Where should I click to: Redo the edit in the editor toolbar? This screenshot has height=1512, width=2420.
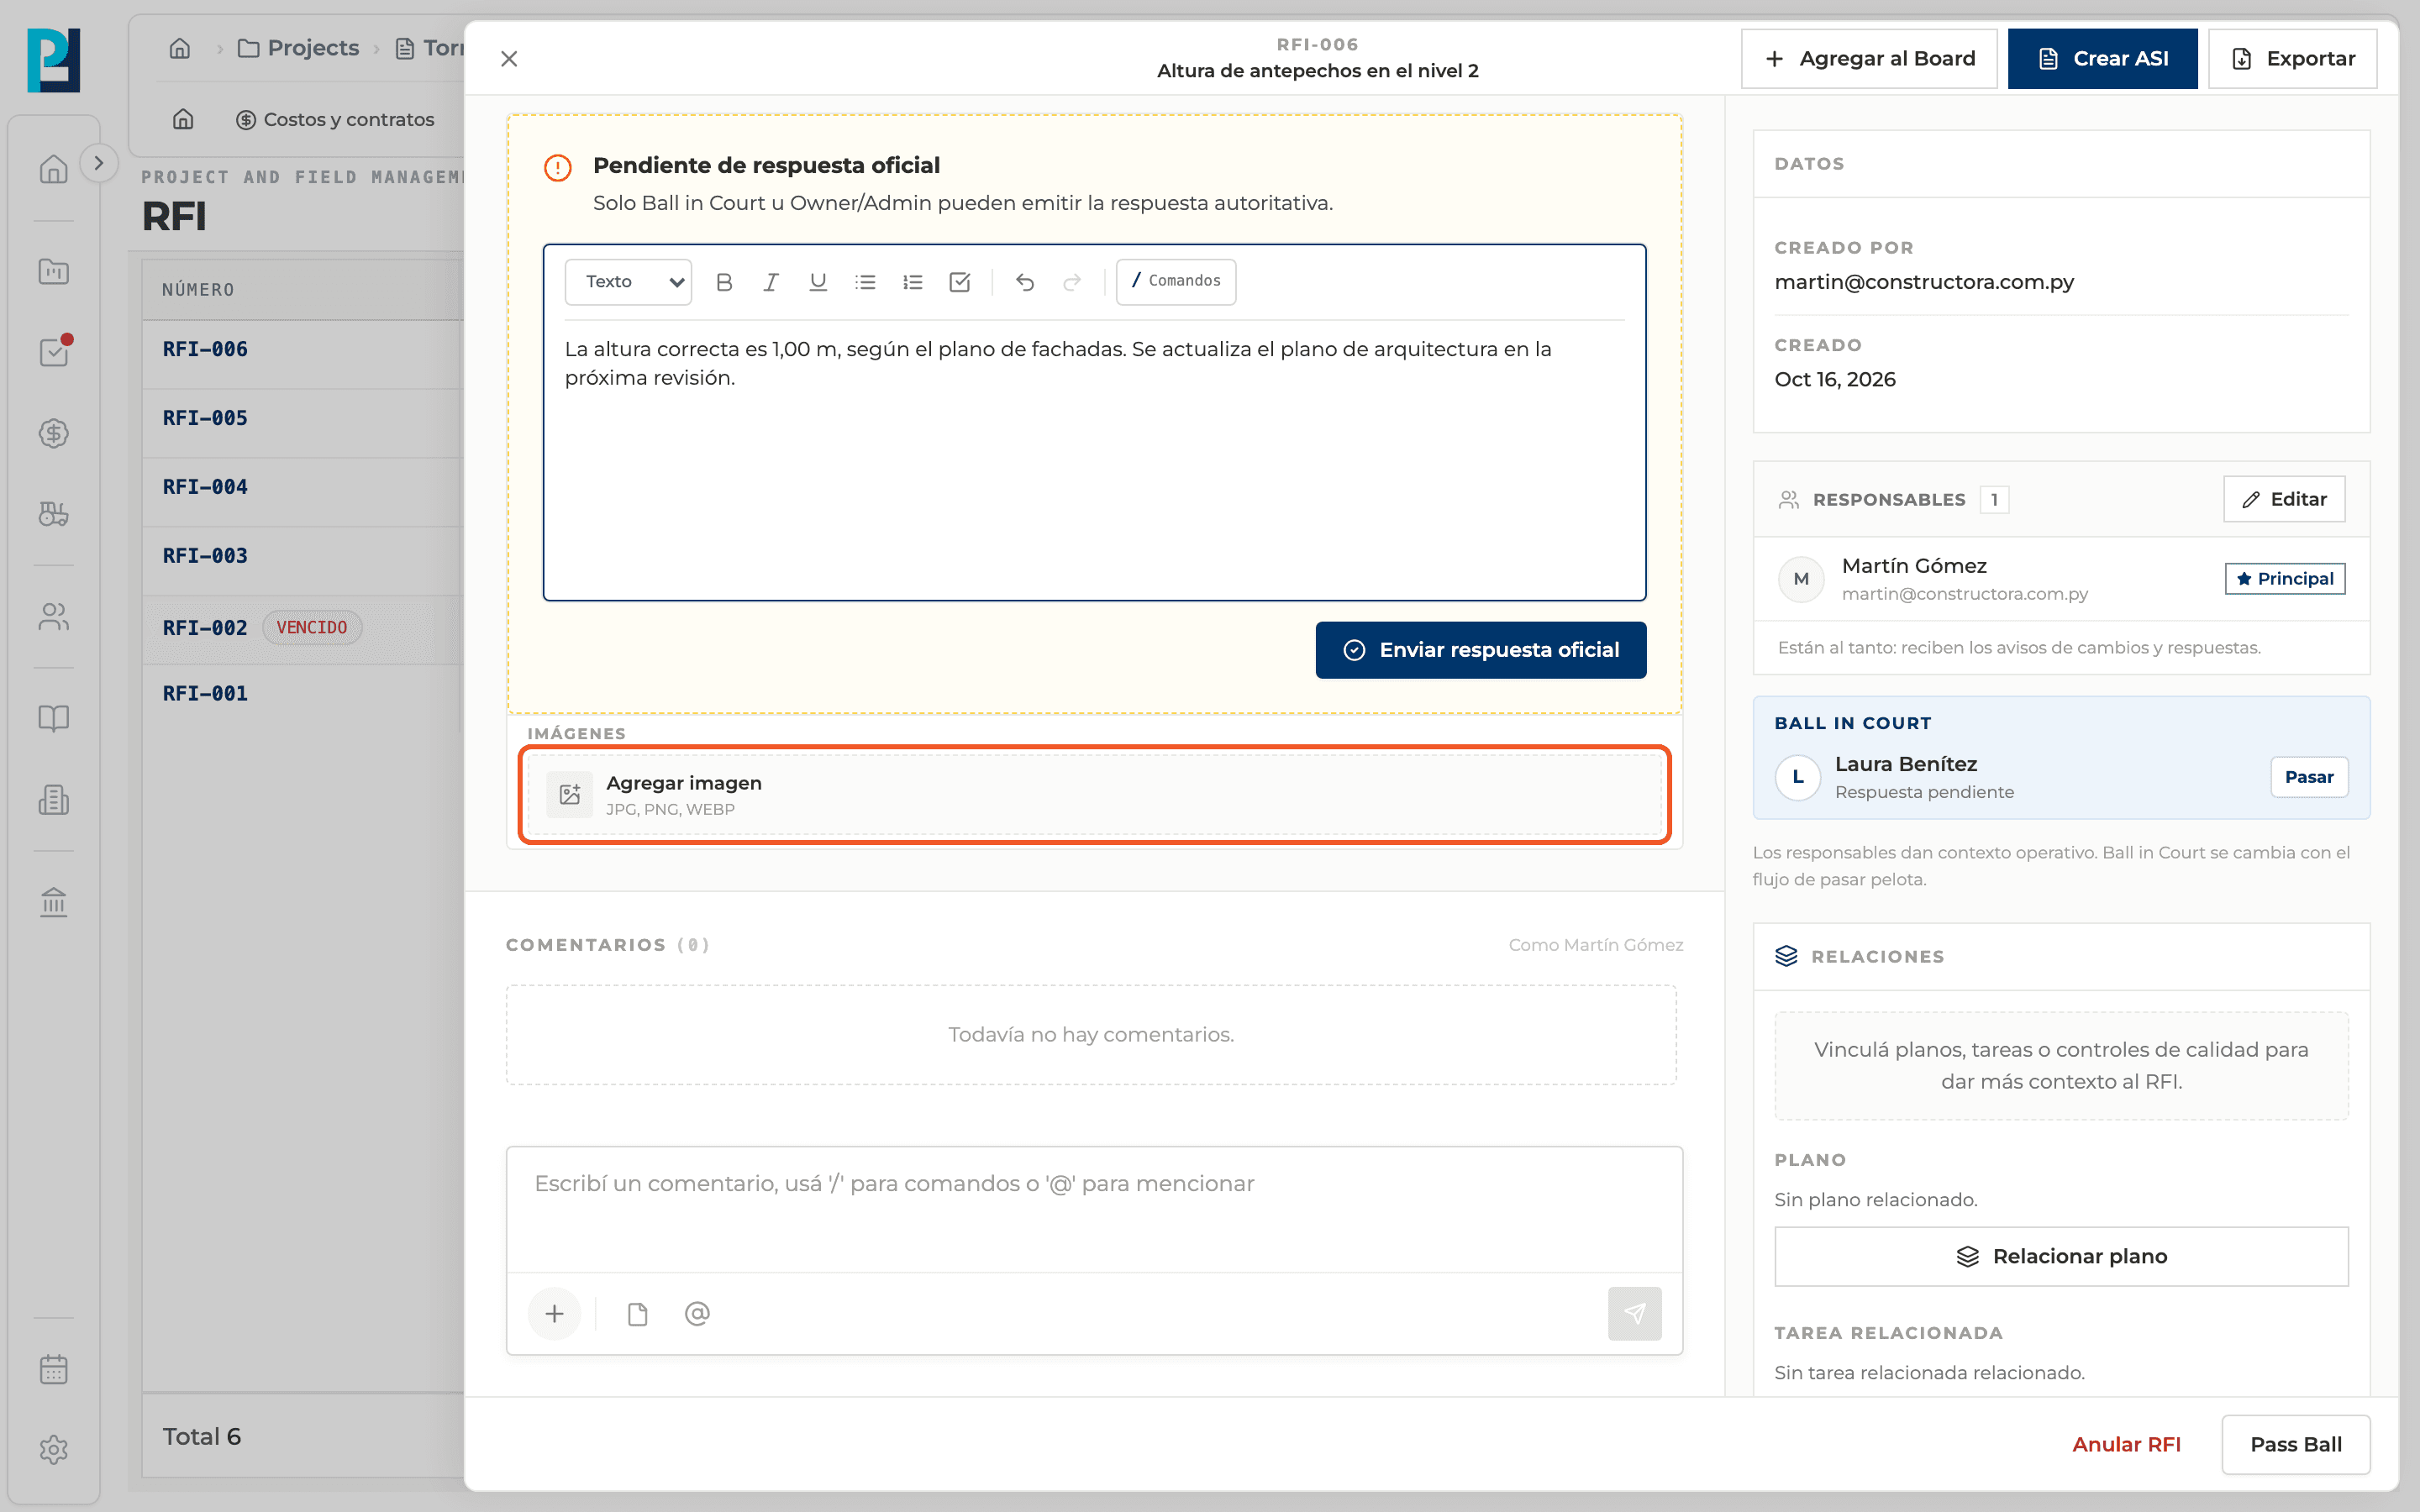pyautogui.click(x=1072, y=282)
